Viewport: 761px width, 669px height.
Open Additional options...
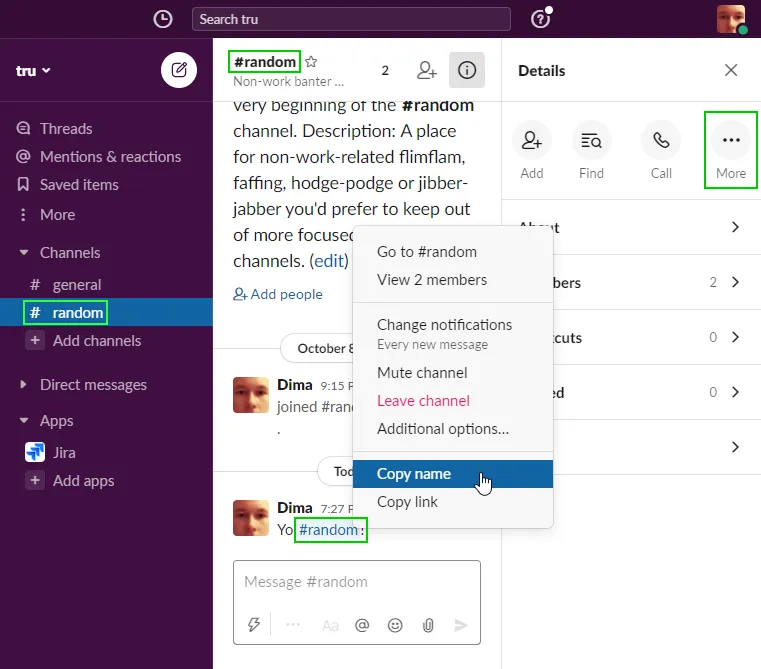tap(452, 429)
